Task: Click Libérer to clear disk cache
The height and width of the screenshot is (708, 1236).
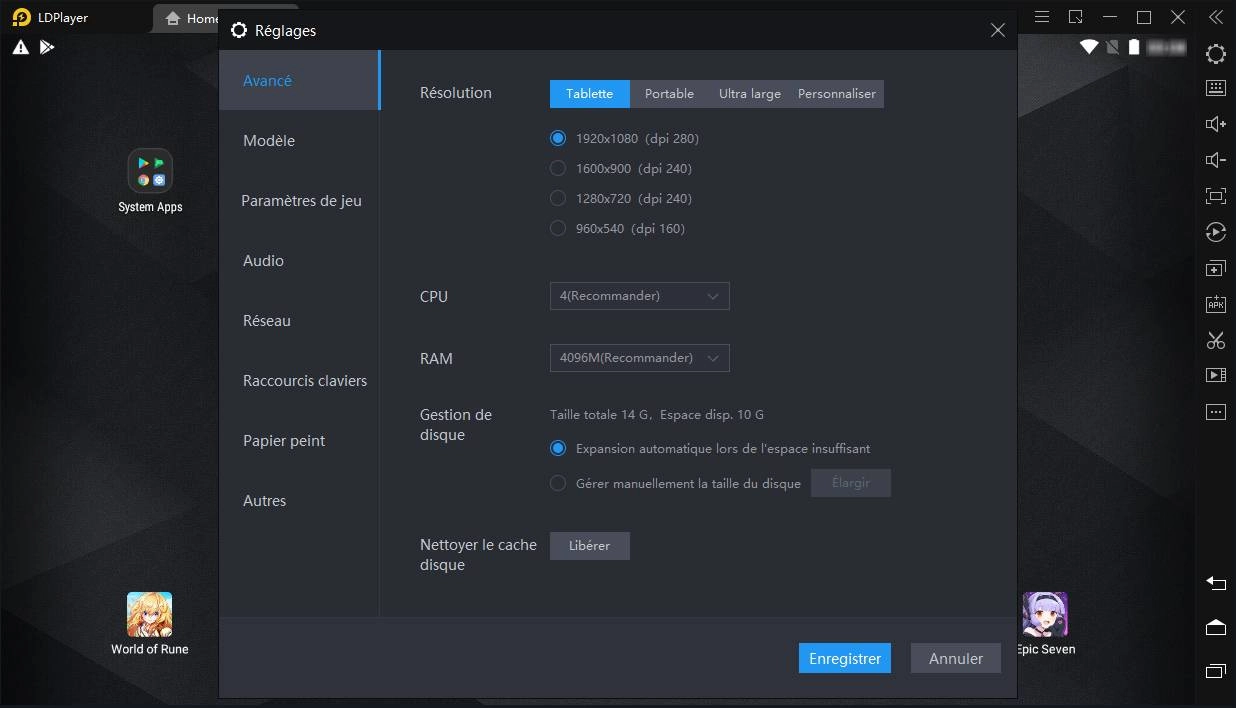Action: [589, 546]
